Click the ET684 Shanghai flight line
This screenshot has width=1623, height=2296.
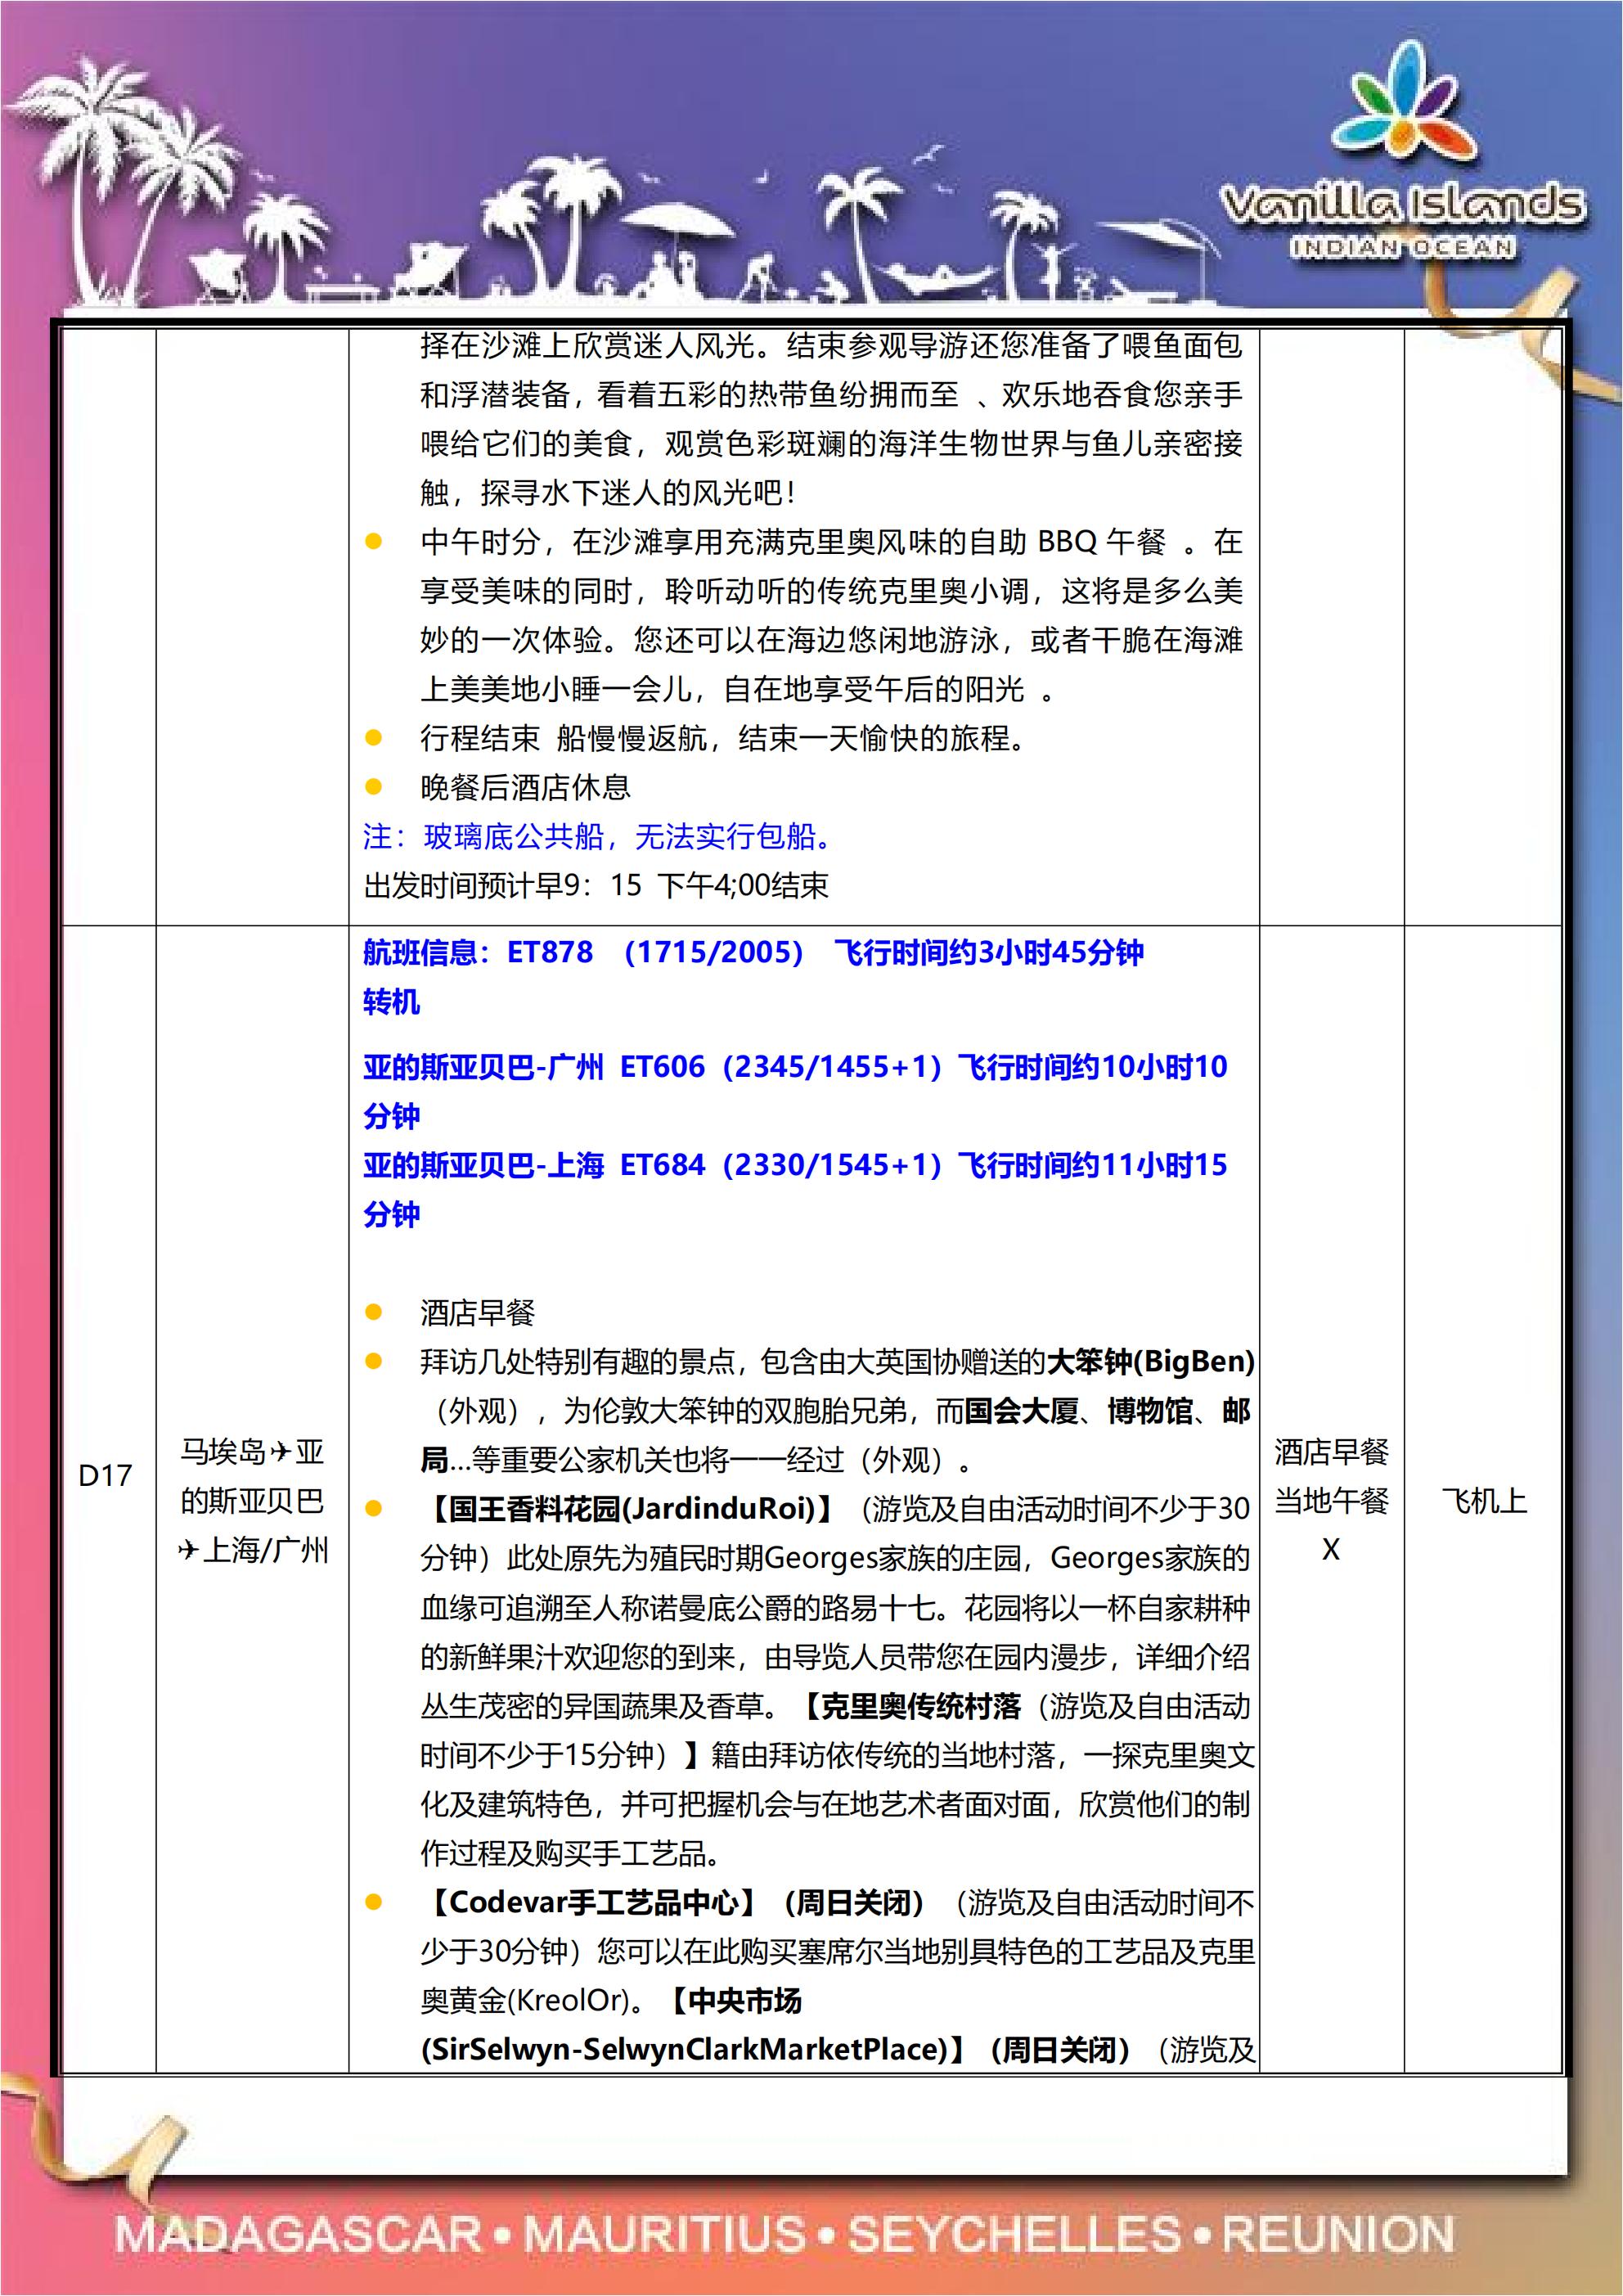pyautogui.click(x=795, y=1189)
